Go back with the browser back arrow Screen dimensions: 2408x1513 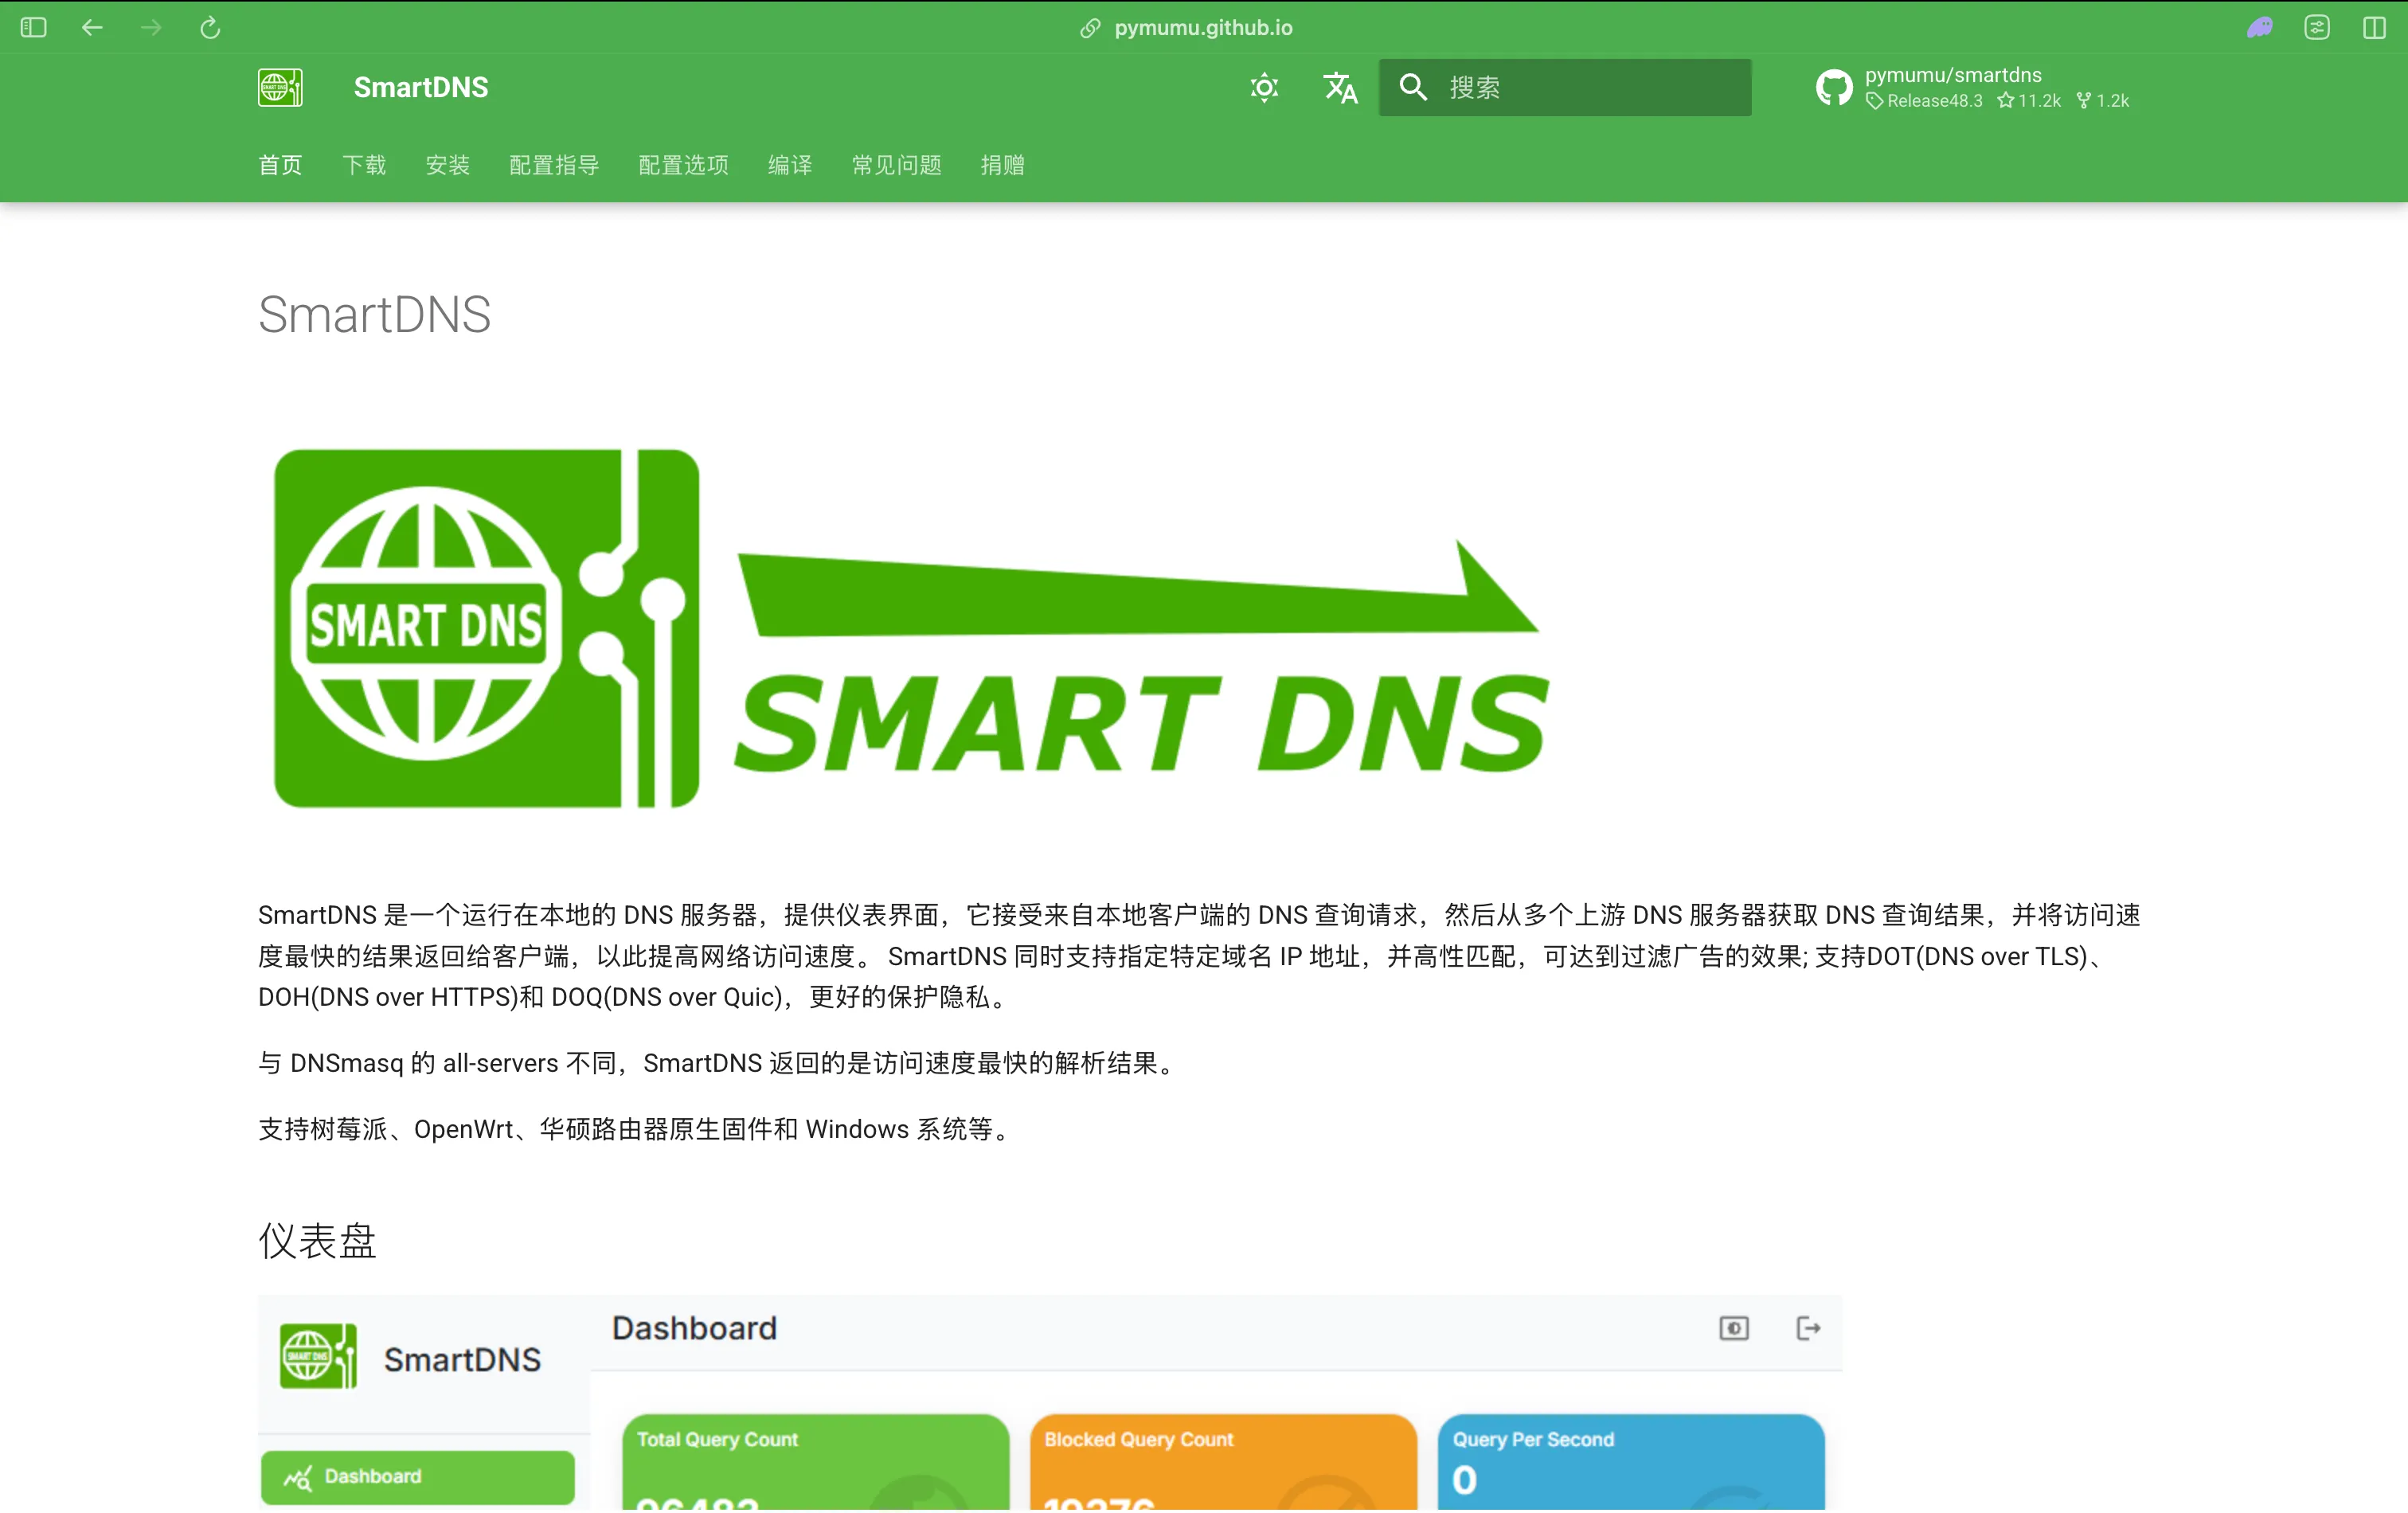(92, 27)
